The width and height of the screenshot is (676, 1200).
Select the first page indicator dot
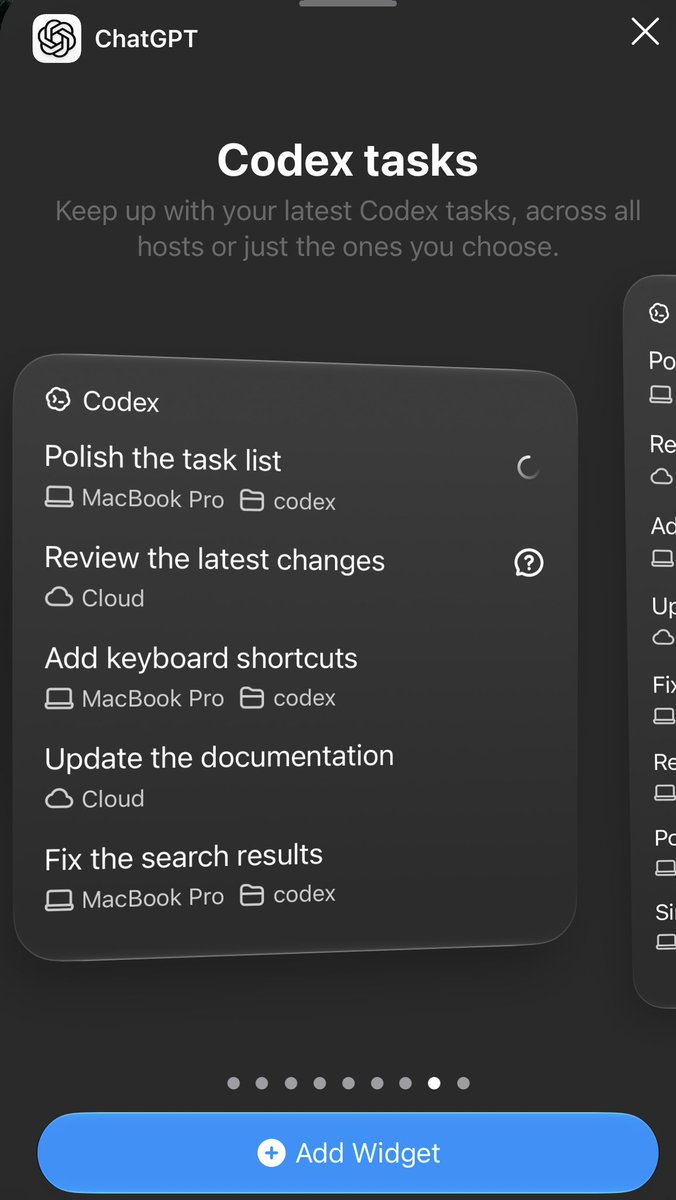click(234, 1083)
